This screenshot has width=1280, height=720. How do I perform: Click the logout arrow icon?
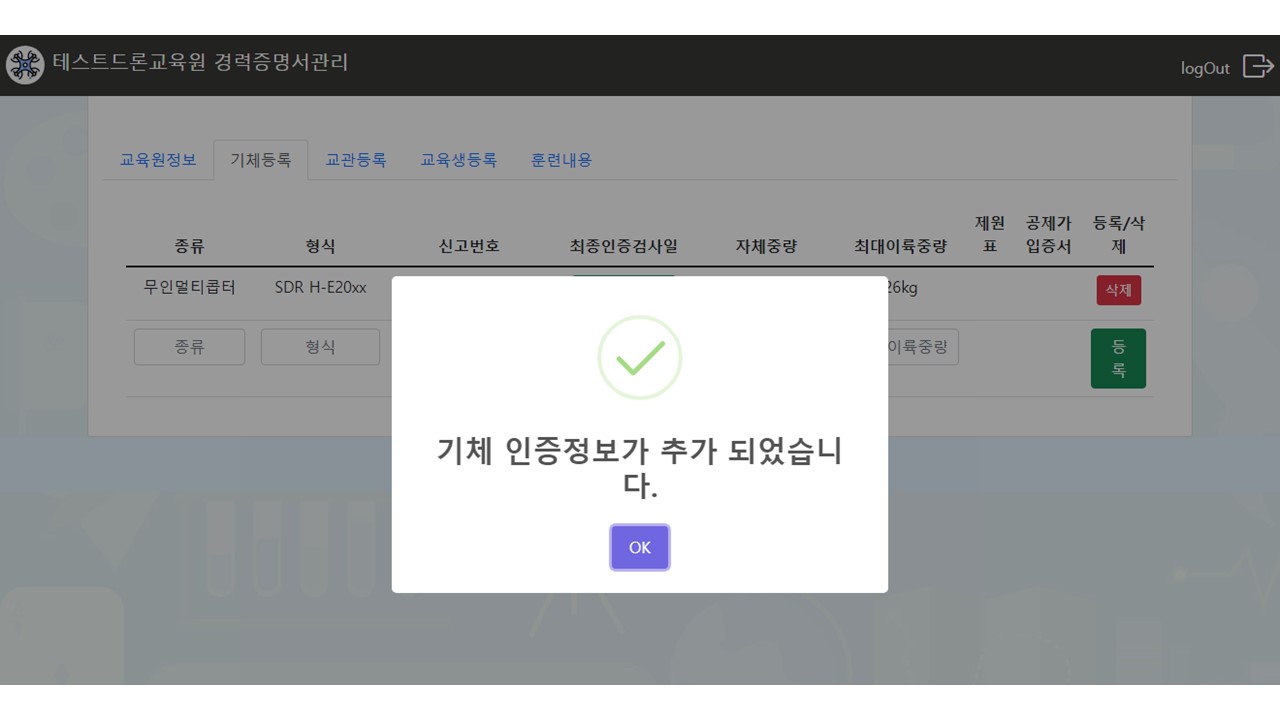coord(1257,66)
